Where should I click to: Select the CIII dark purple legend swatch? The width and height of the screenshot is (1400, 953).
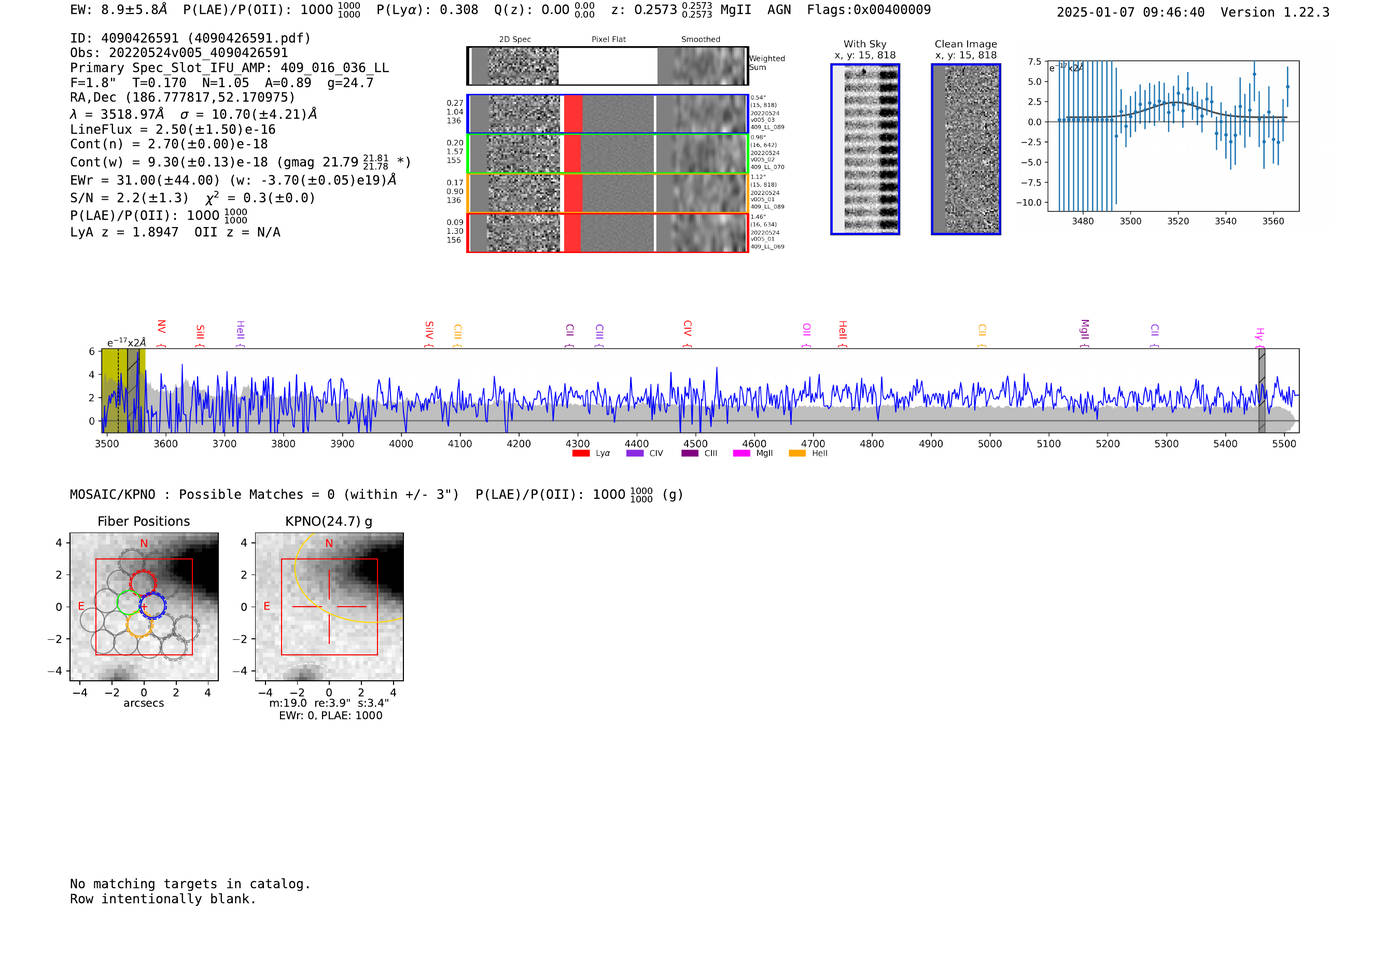[690, 453]
